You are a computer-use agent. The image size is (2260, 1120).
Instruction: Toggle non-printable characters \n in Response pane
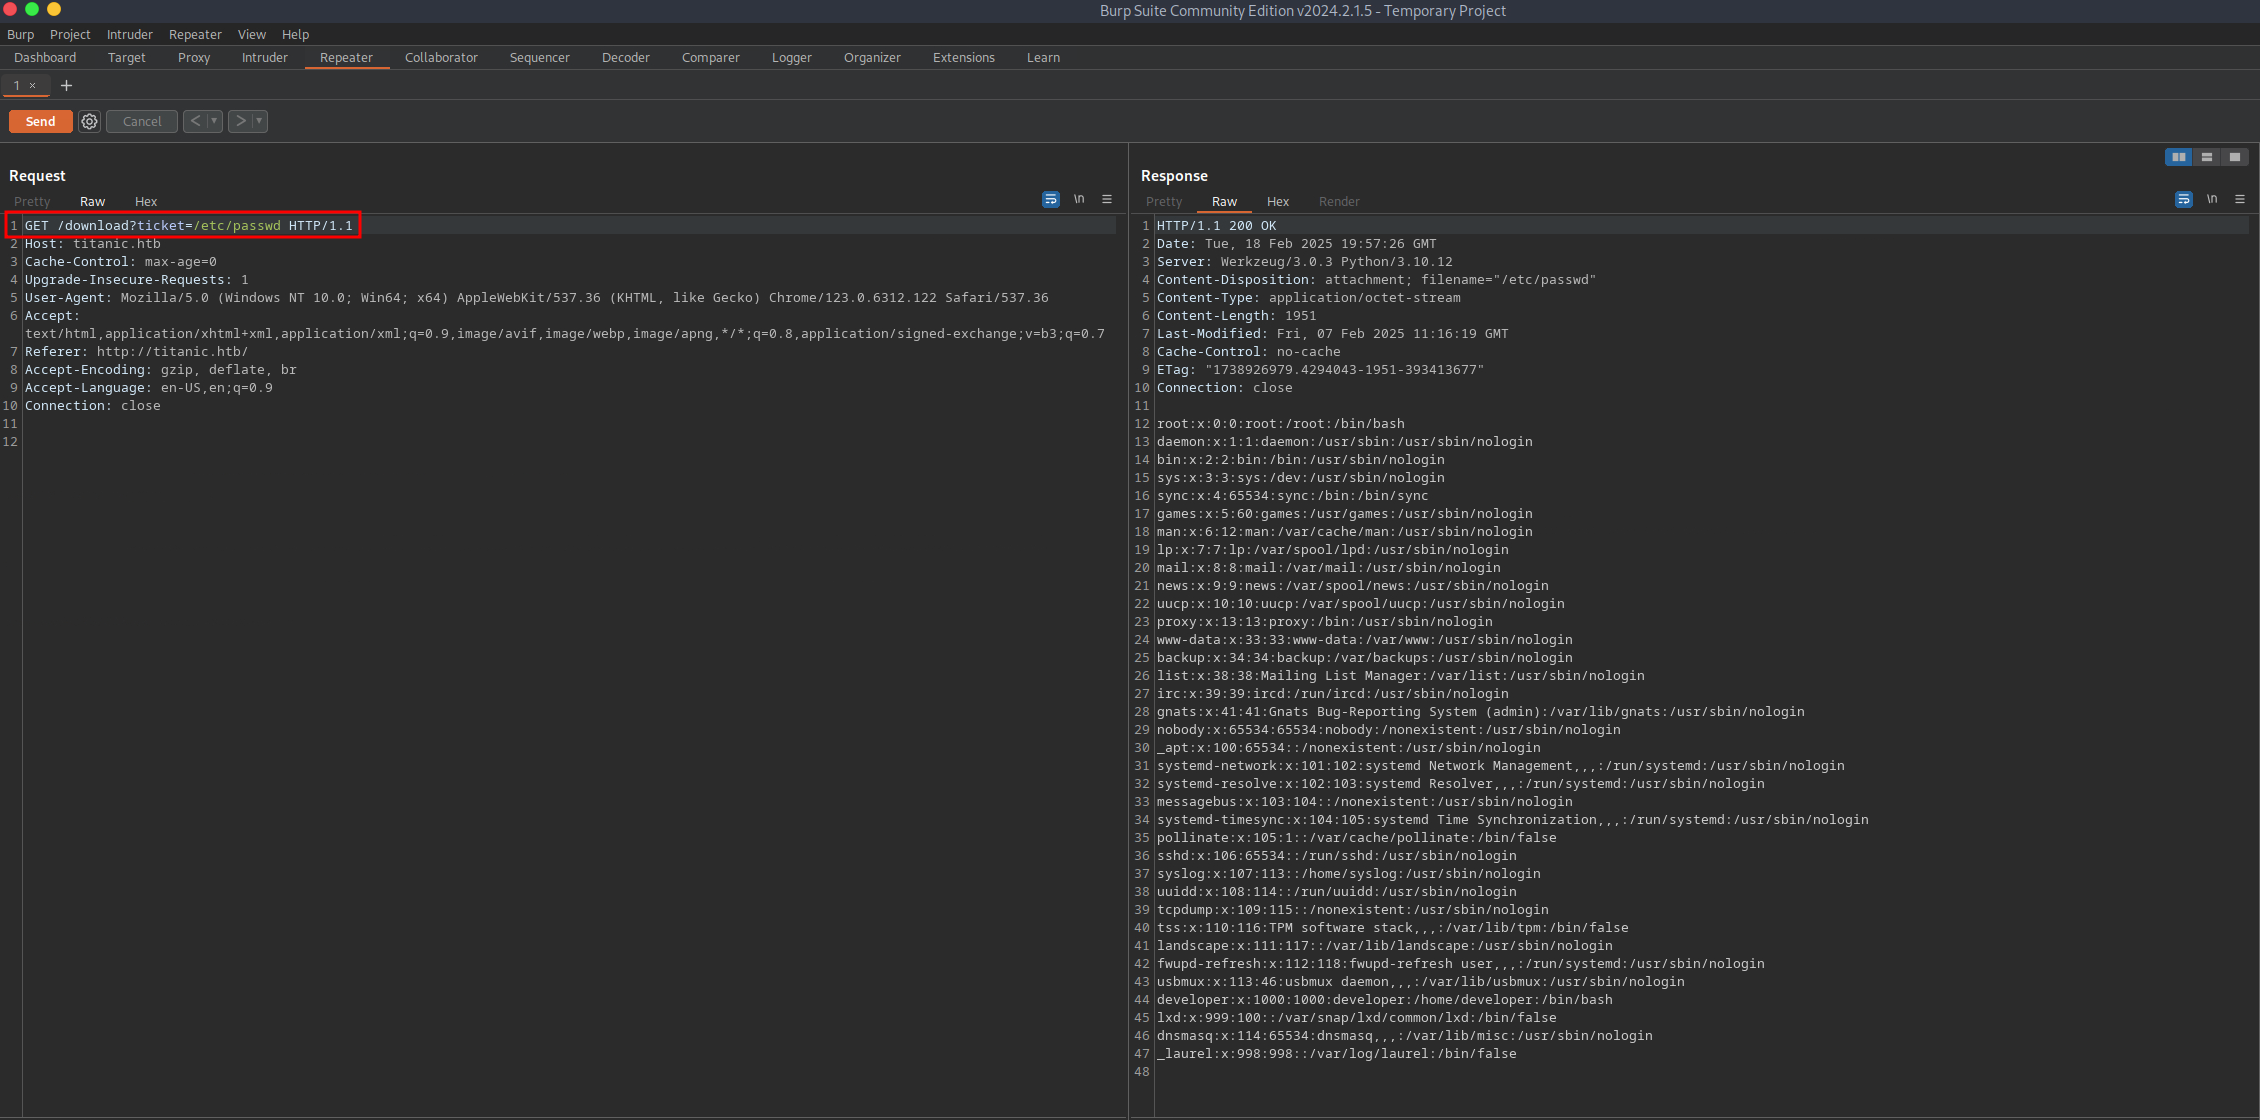point(2212,199)
